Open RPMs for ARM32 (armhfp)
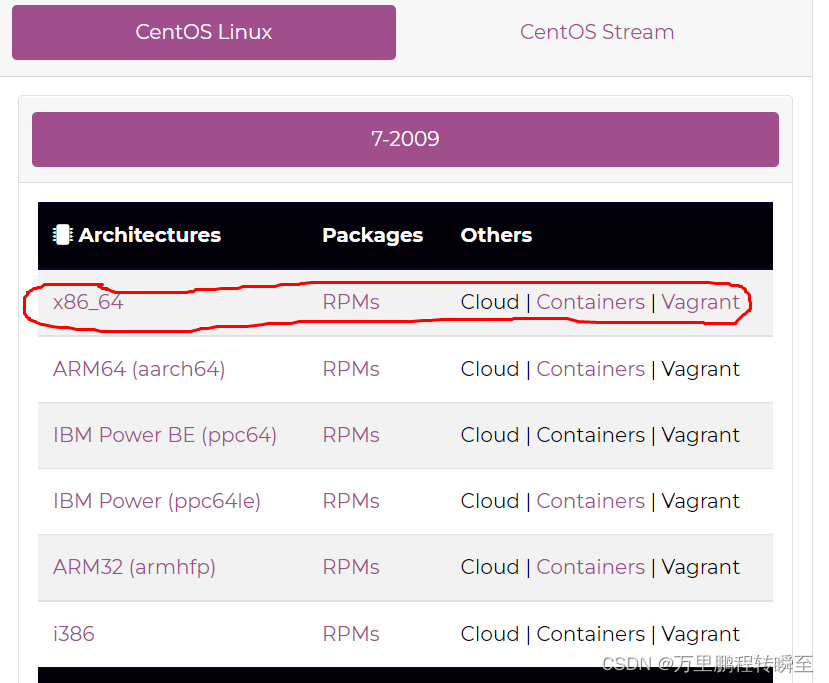The image size is (829, 683). click(x=351, y=567)
